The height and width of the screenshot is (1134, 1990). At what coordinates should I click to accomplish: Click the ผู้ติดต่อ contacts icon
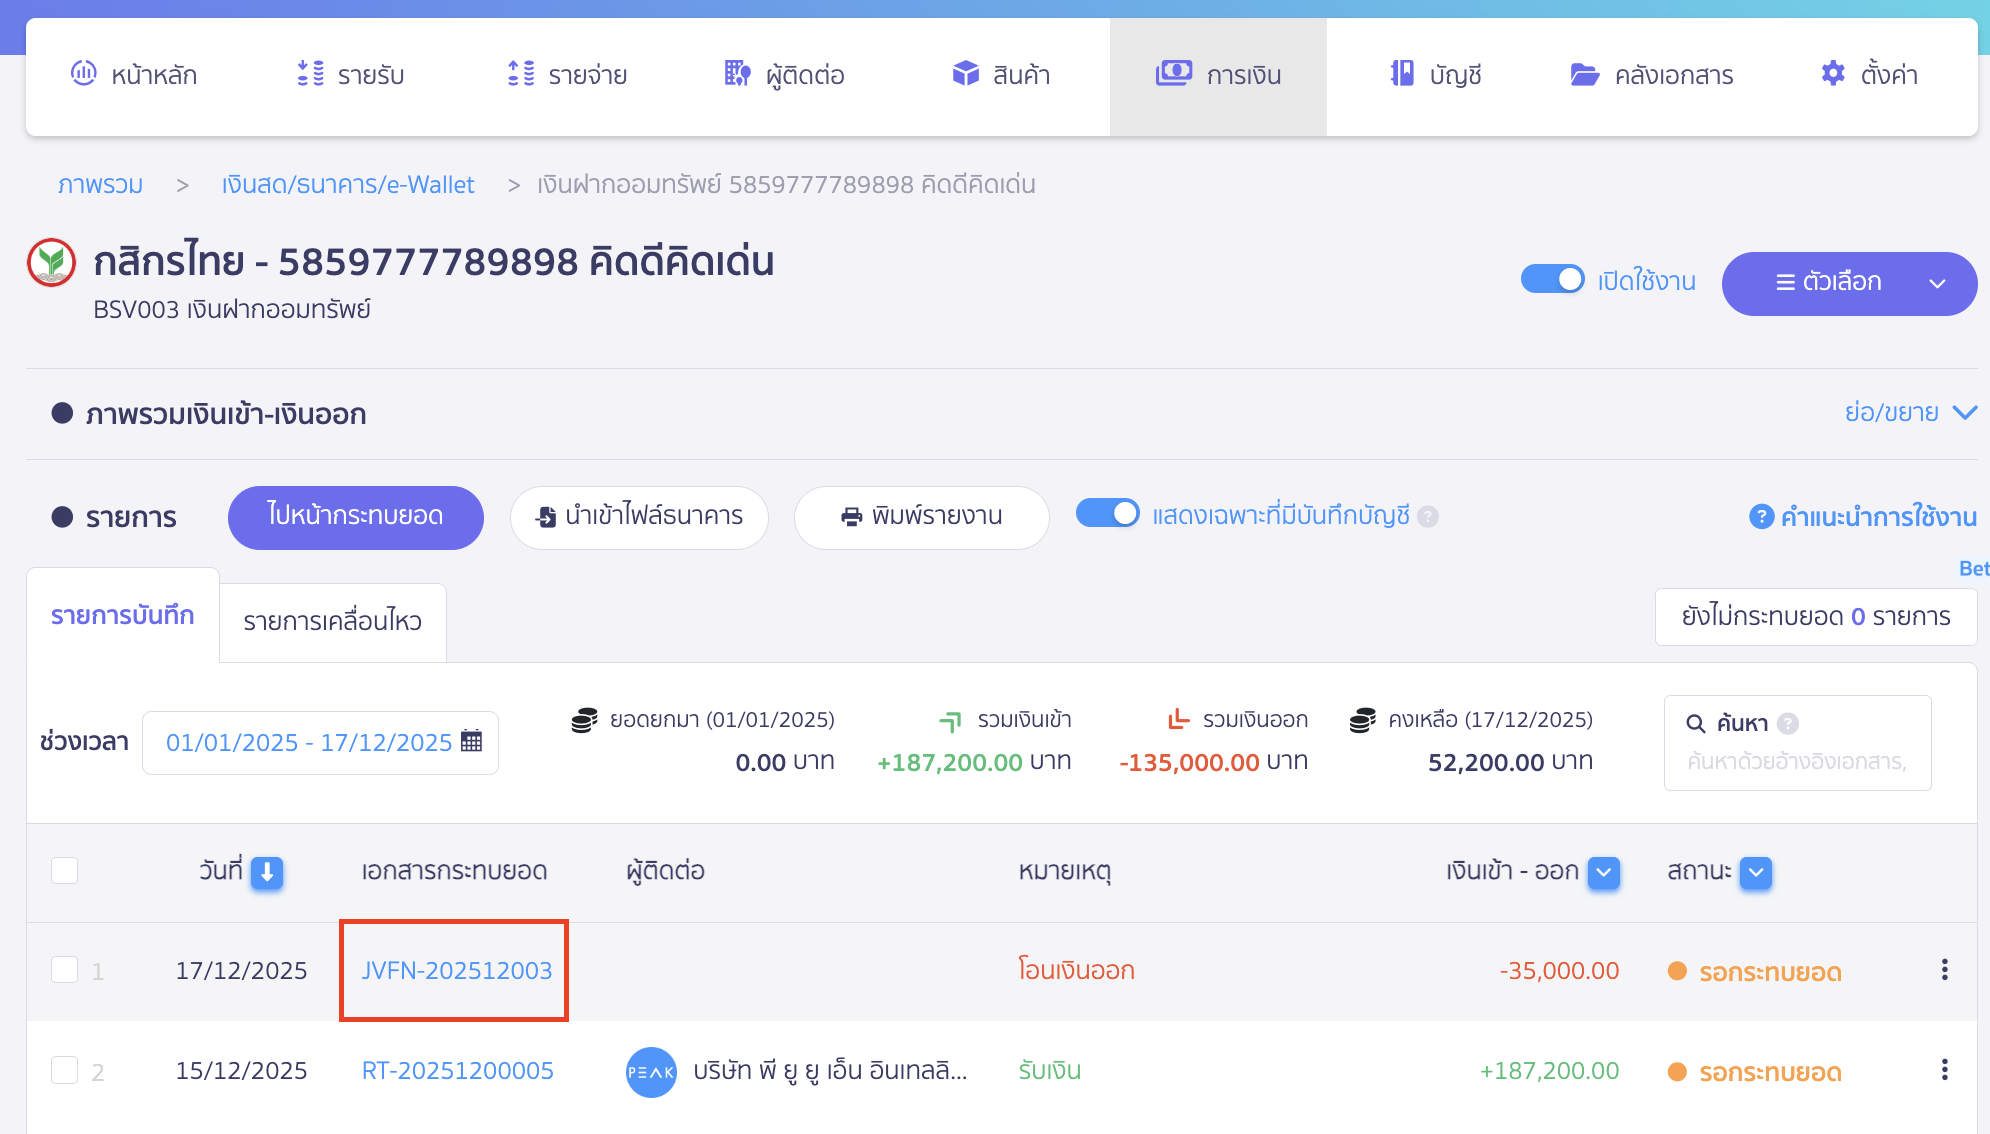tap(735, 73)
